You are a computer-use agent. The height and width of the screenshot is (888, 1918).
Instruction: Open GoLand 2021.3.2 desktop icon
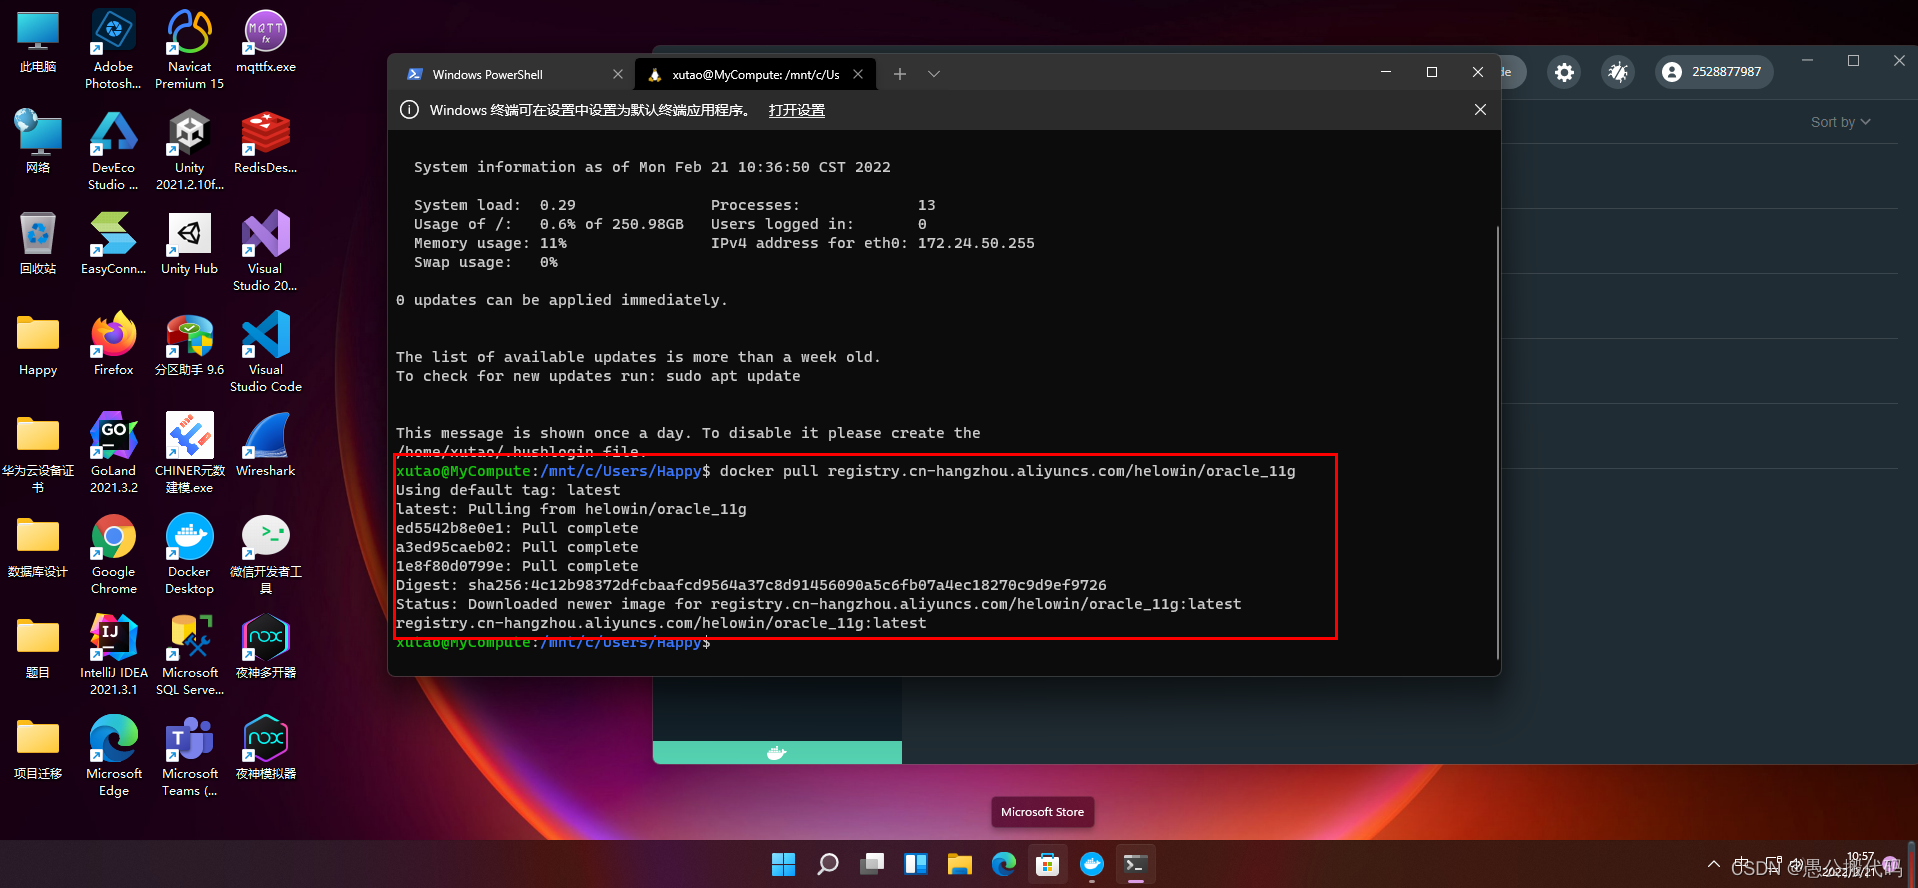coord(113,453)
